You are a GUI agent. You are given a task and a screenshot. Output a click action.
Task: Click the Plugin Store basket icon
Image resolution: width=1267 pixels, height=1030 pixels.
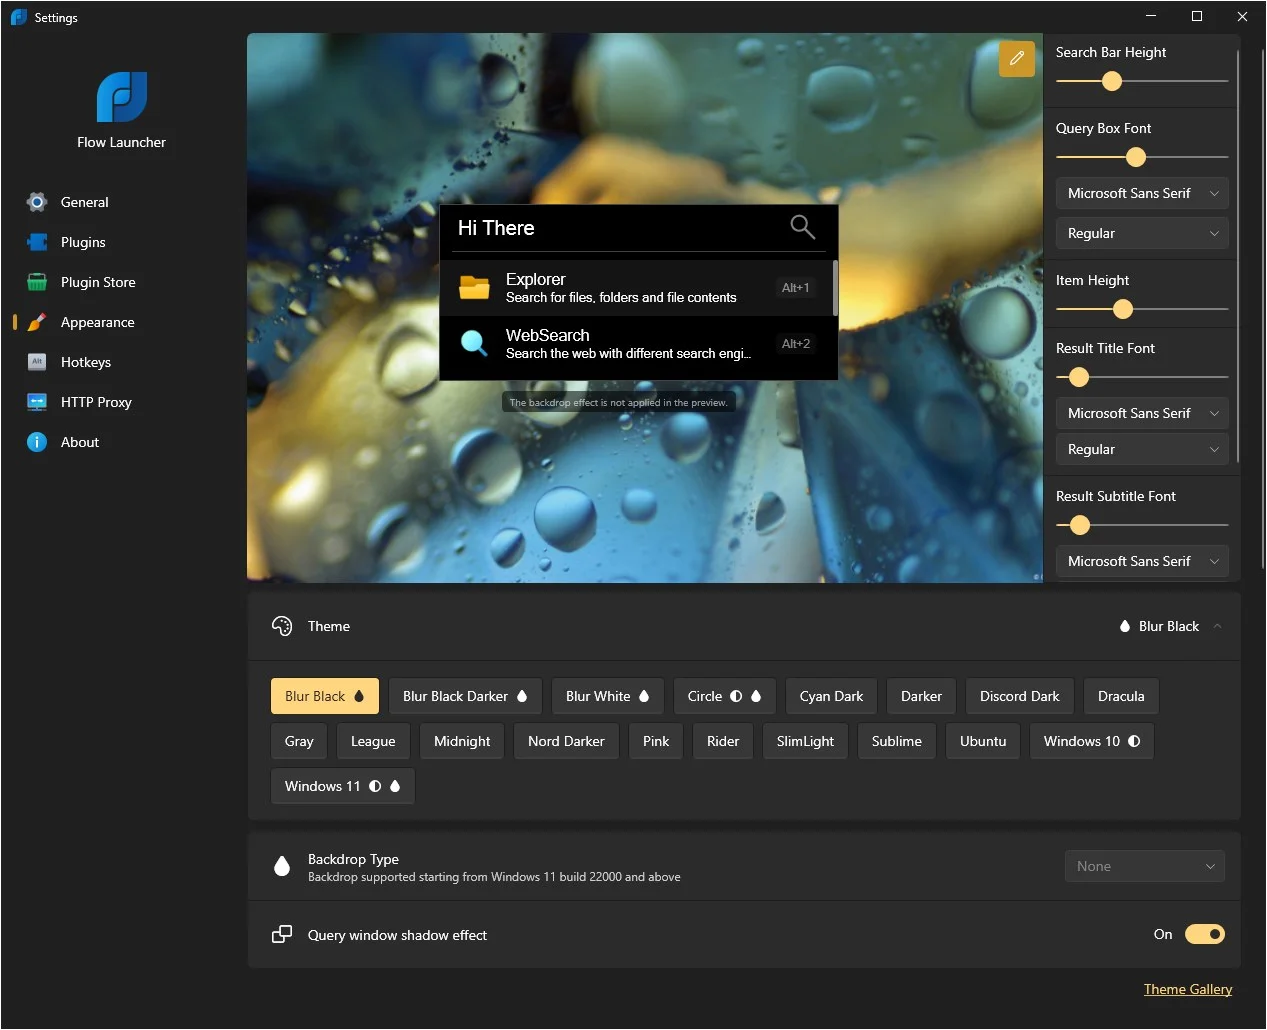point(37,282)
